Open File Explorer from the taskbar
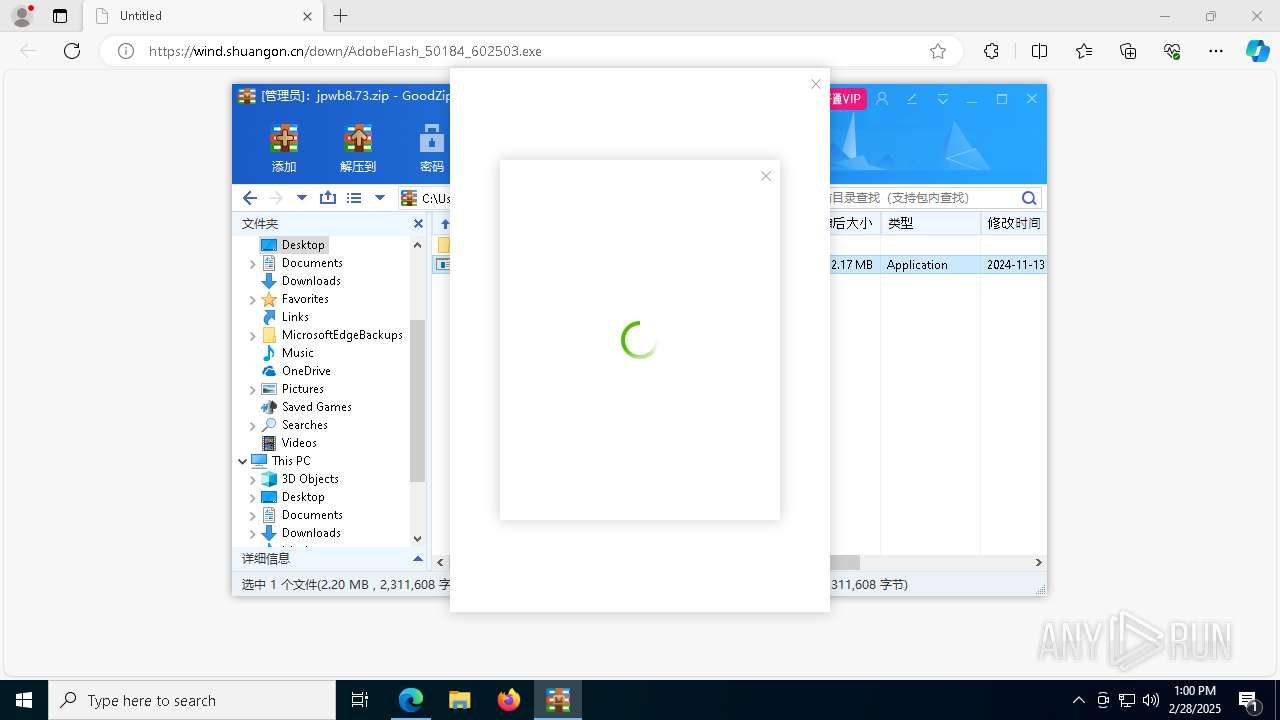Image resolution: width=1280 pixels, height=720 pixels. click(x=460, y=700)
